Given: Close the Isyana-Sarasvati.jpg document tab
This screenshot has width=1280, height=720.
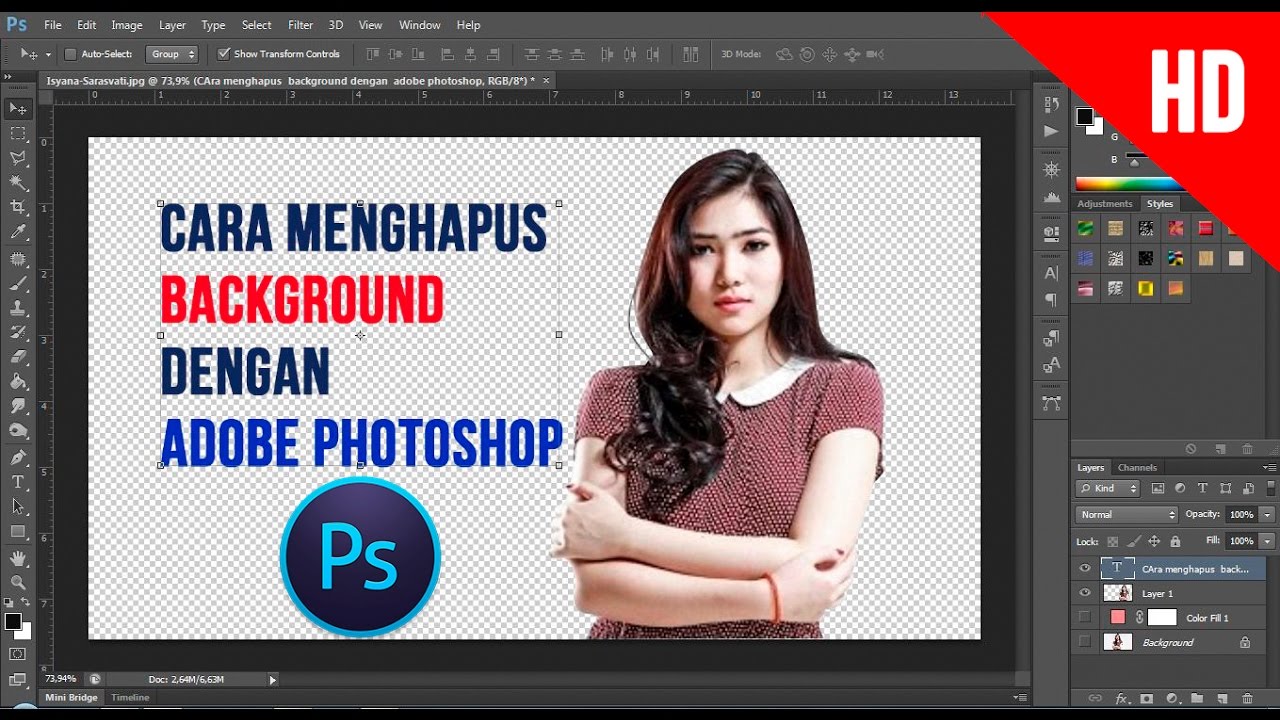Looking at the screenshot, I should [546, 80].
